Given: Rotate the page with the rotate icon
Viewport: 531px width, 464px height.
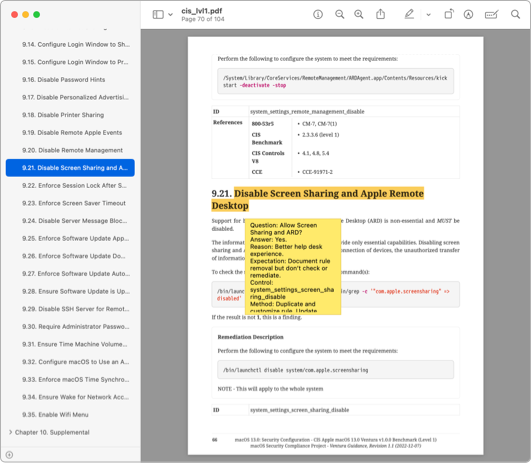Looking at the screenshot, I should click(x=449, y=14).
